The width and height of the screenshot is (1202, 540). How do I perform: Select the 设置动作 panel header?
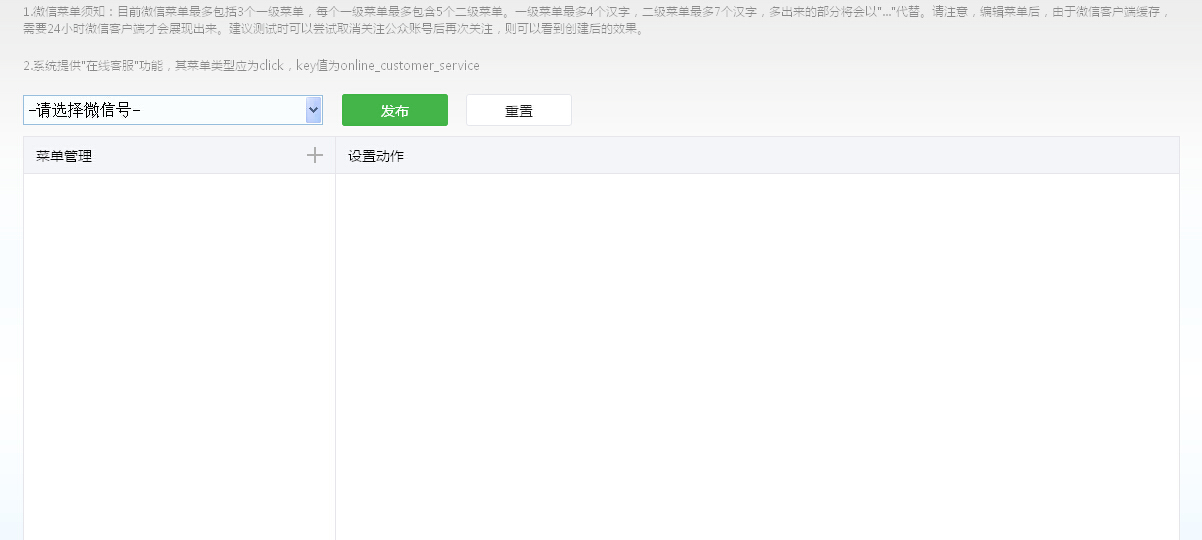[x=757, y=156]
